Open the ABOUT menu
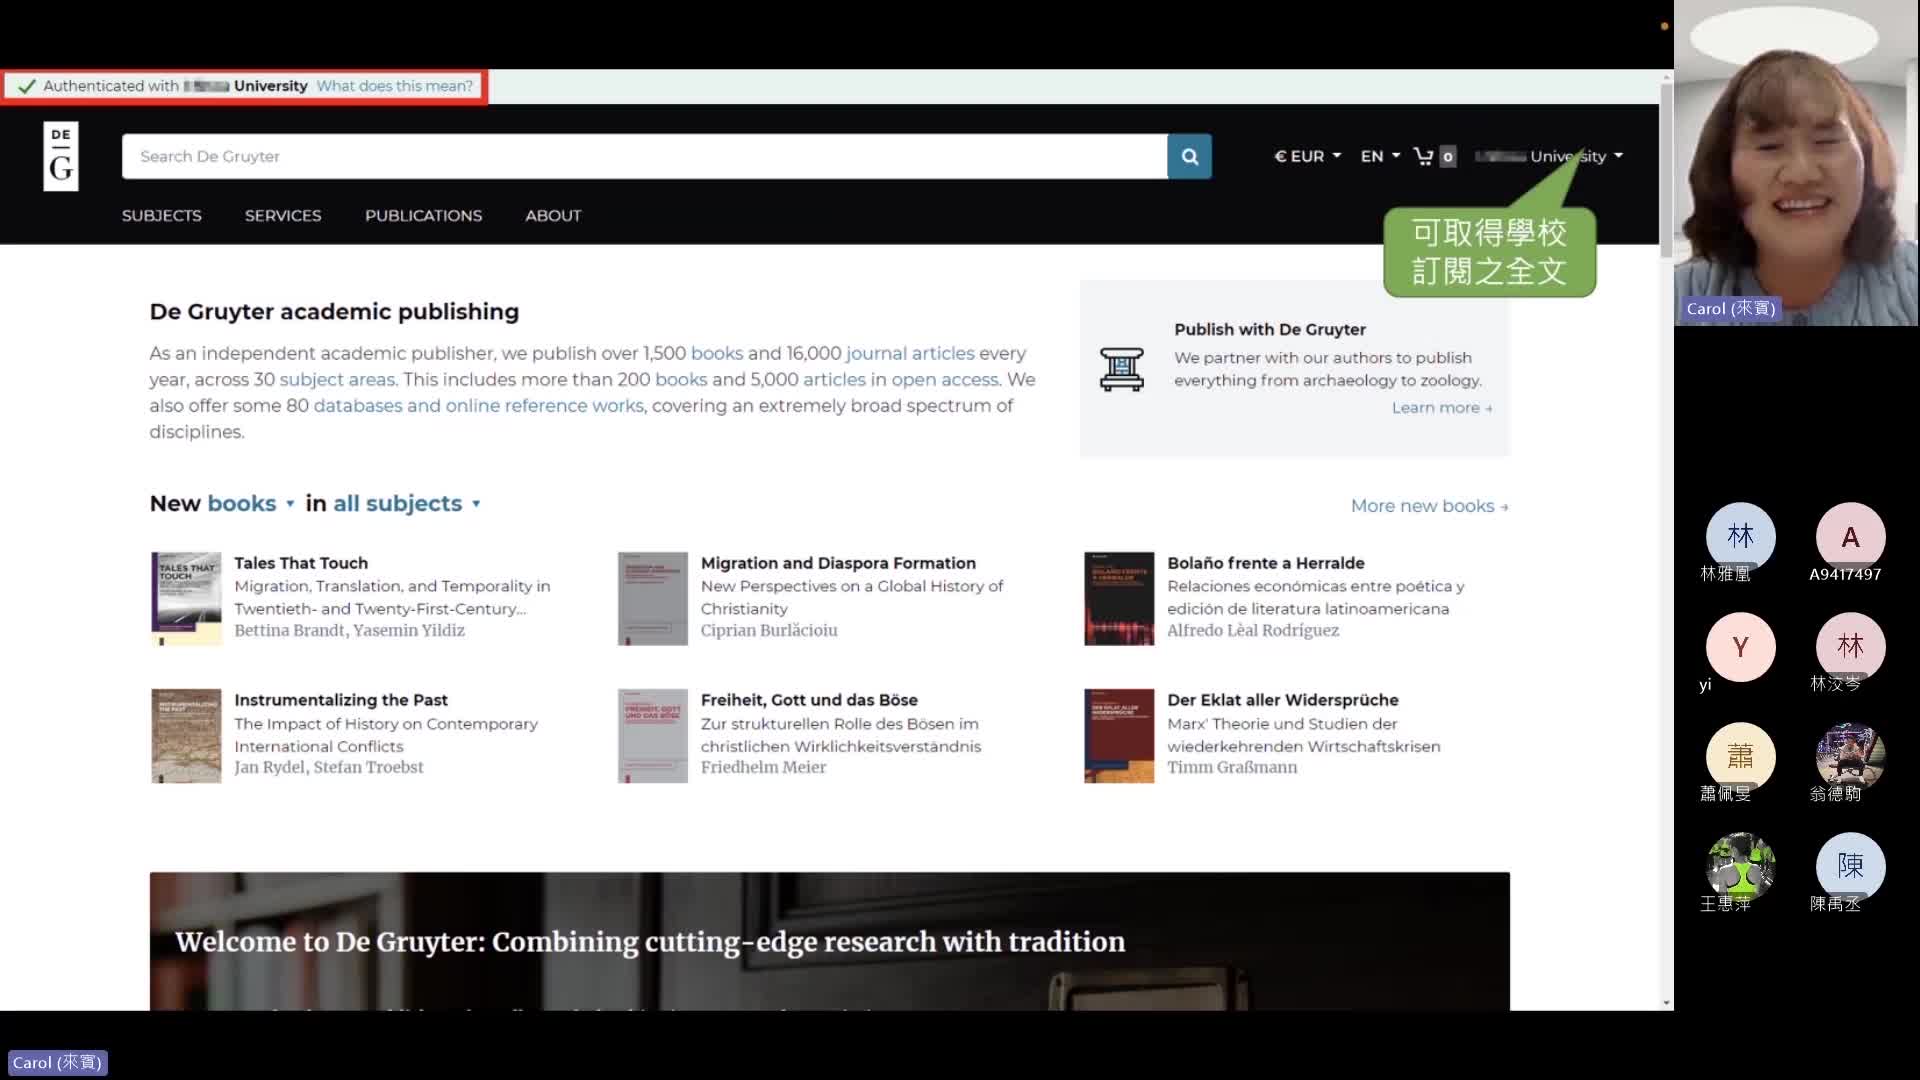The image size is (1920, 1080). tap(553, 215)
